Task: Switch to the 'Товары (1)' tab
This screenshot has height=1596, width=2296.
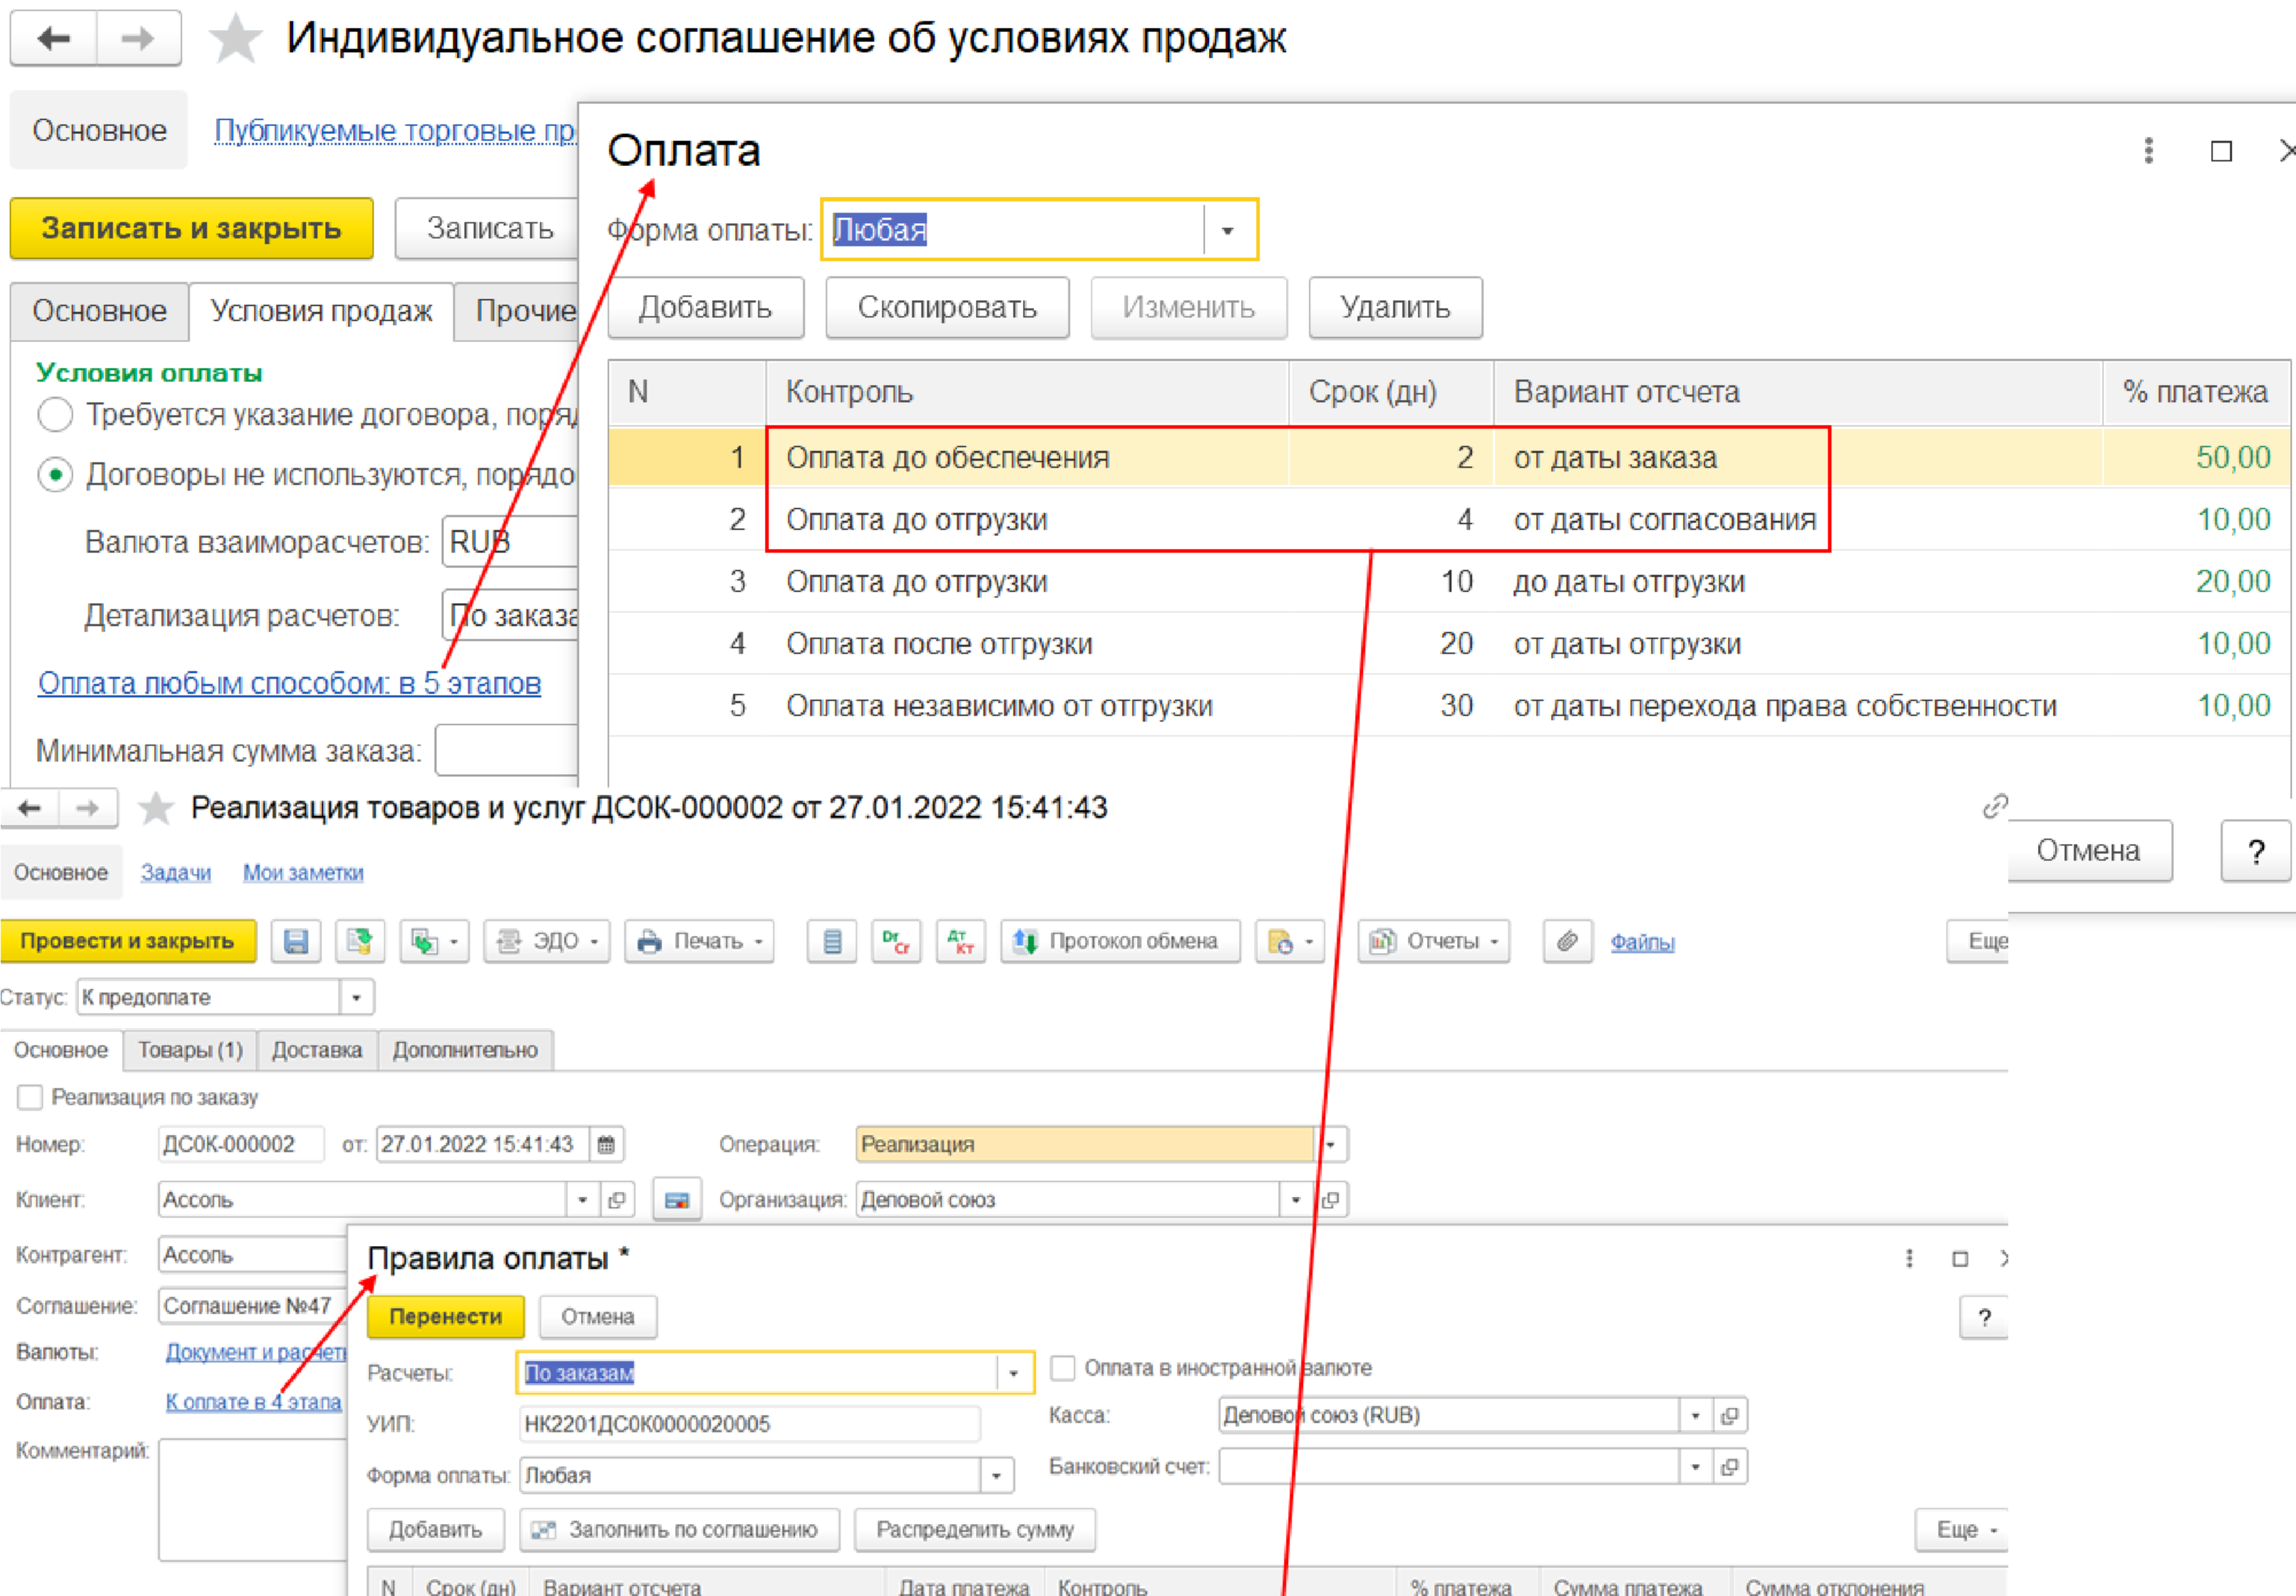Action: (190, 1050)
